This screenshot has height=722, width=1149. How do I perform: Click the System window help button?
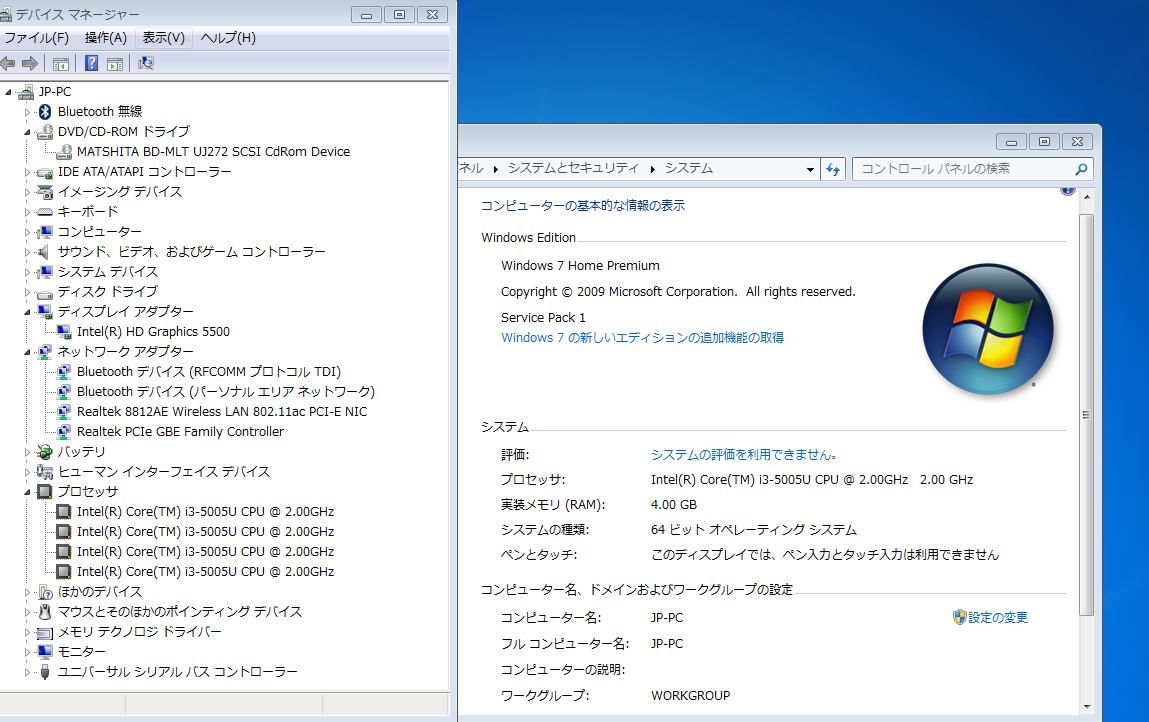tap(1068, 191)
